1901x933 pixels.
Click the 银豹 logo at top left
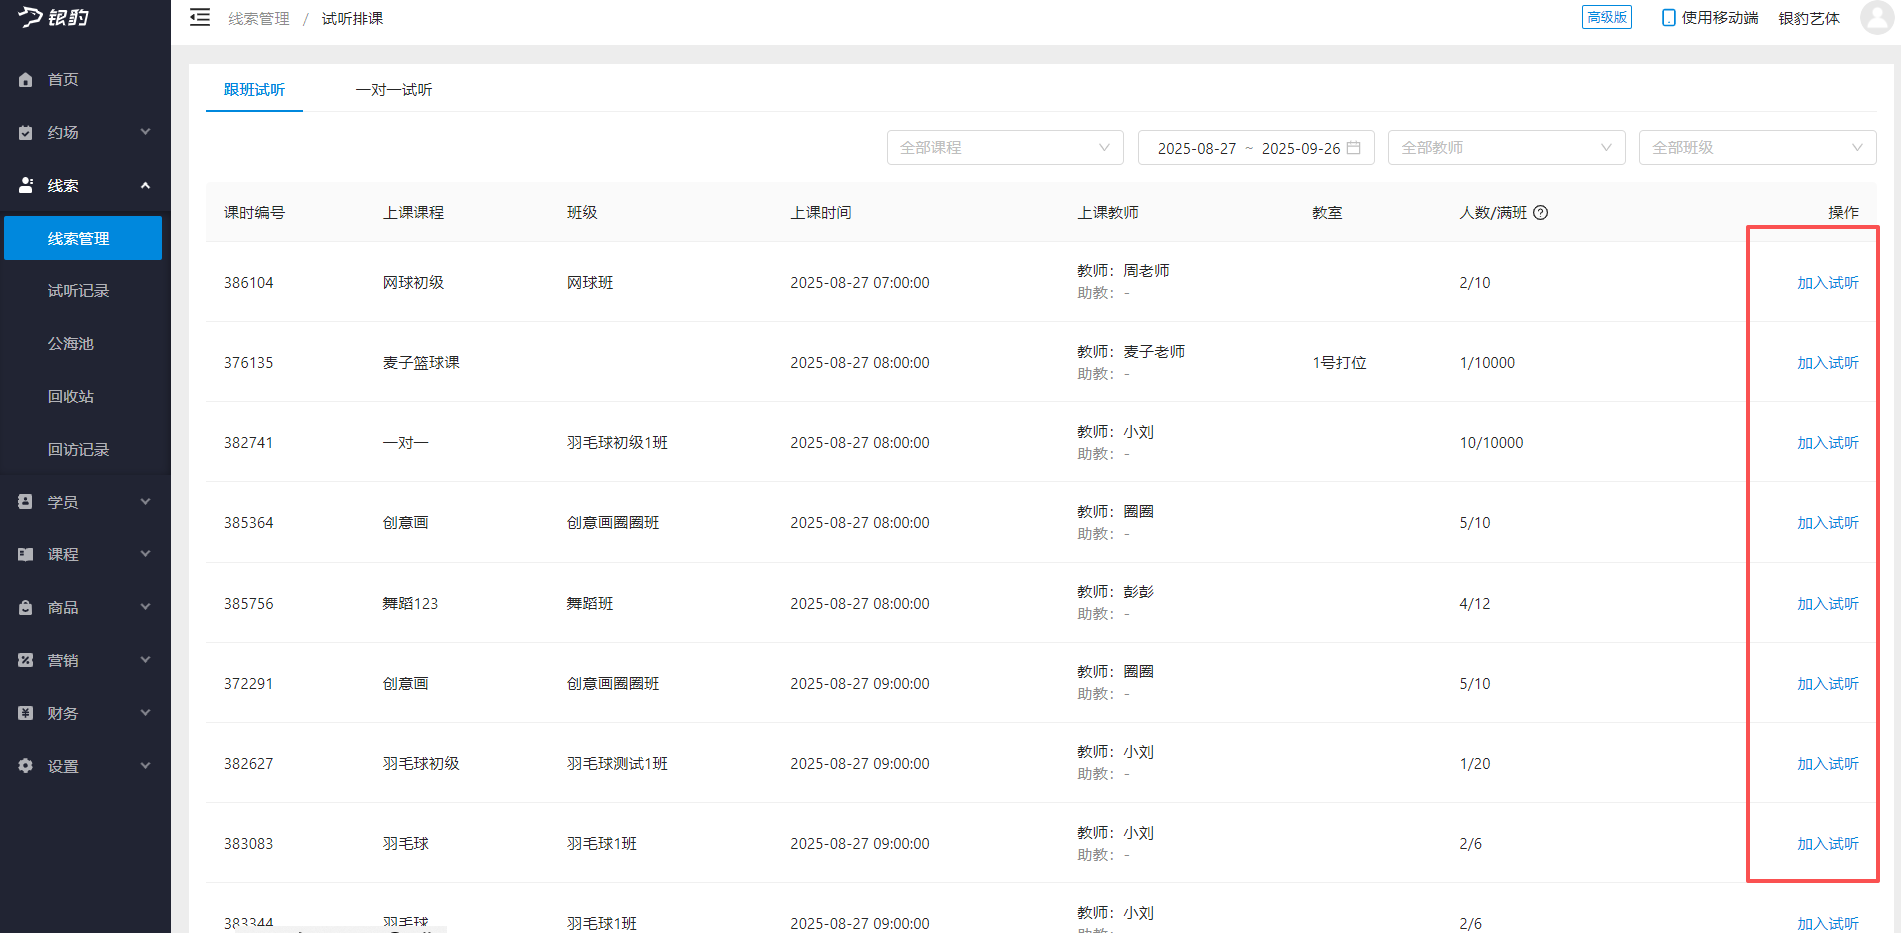pyautogui.click(x=54, y=18)
